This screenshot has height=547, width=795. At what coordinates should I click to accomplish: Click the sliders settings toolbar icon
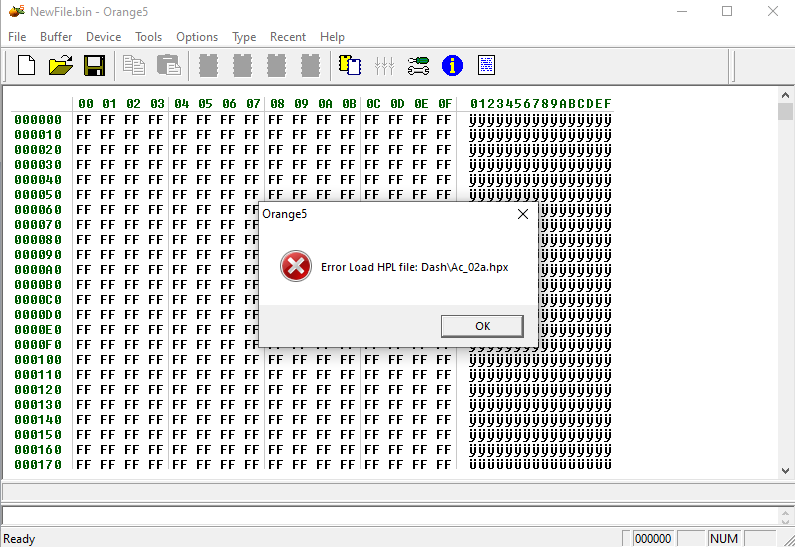pyautogui.click(x=384, y=66)
